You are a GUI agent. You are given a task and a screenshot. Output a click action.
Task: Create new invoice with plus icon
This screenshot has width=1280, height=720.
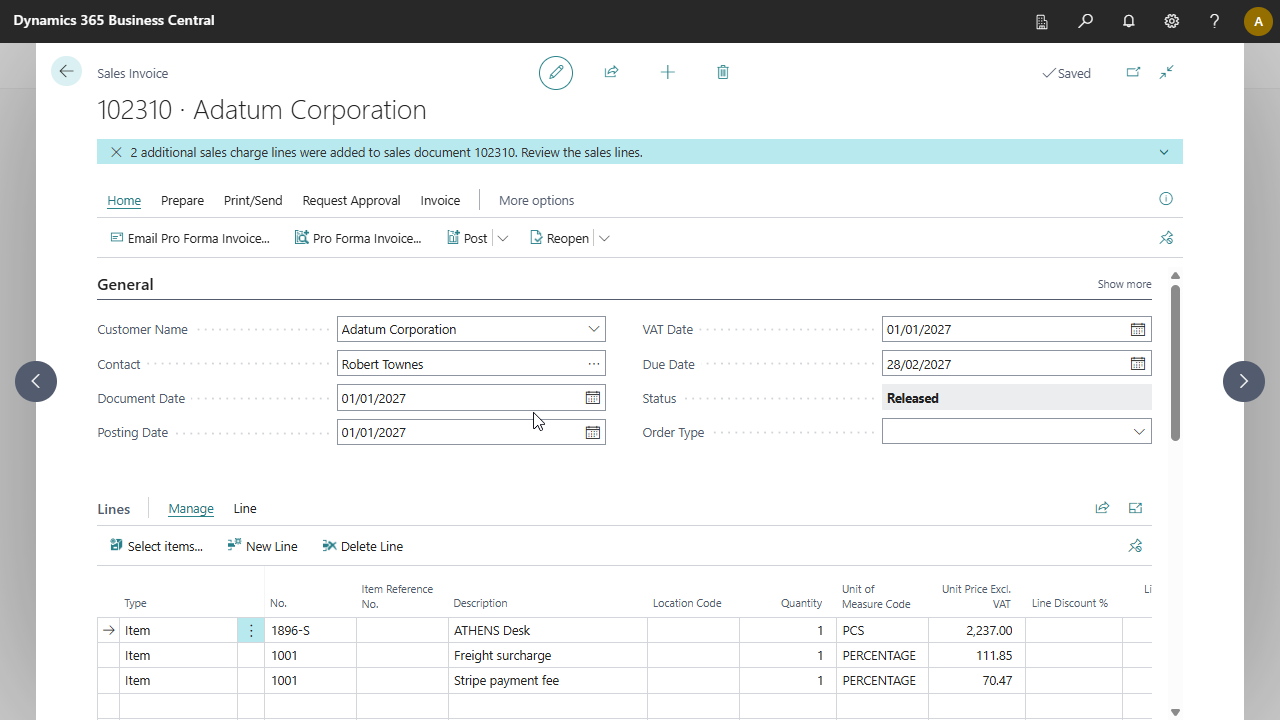(x=667, y=72)
